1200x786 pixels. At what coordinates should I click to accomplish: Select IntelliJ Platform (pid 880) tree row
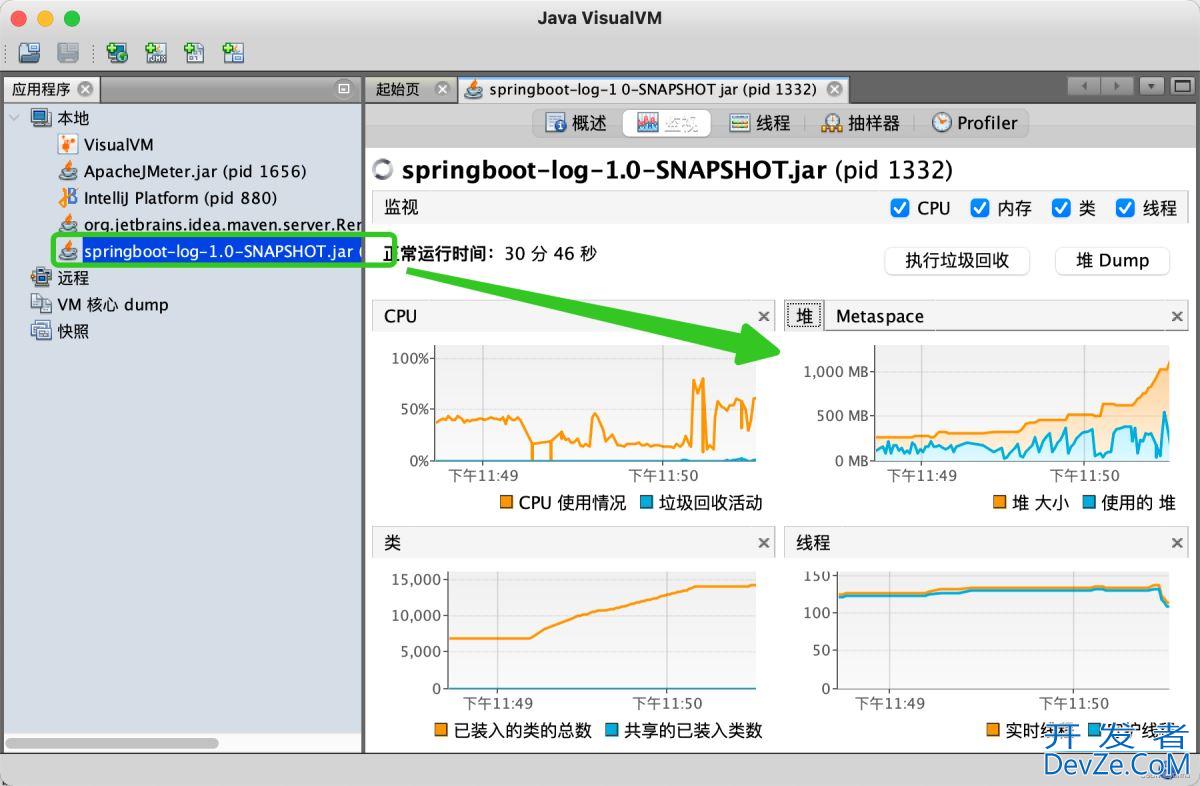click(x=180, y=197)
